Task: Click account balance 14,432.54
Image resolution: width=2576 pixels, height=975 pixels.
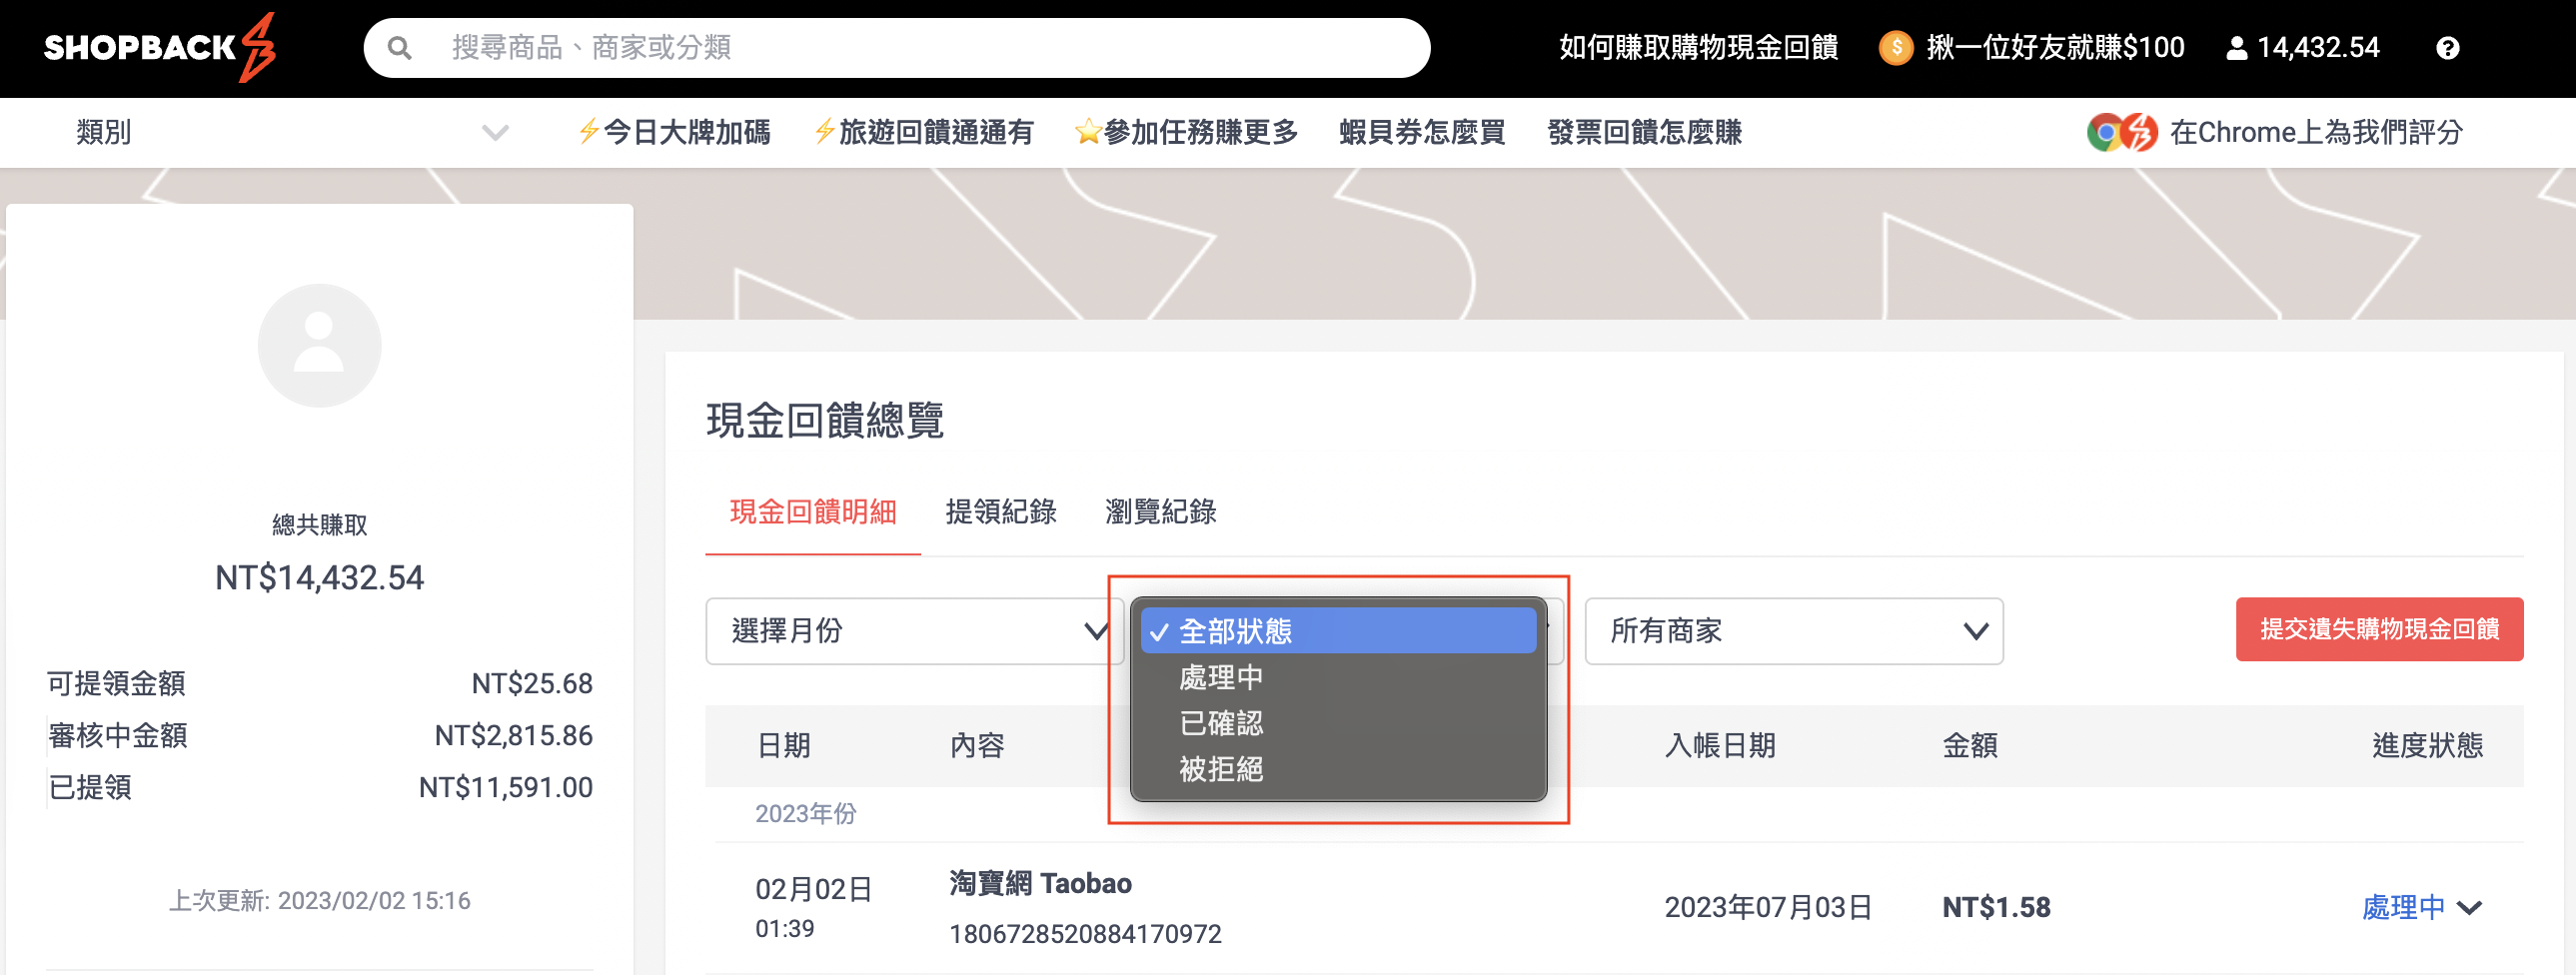Action: point(2318,47)
